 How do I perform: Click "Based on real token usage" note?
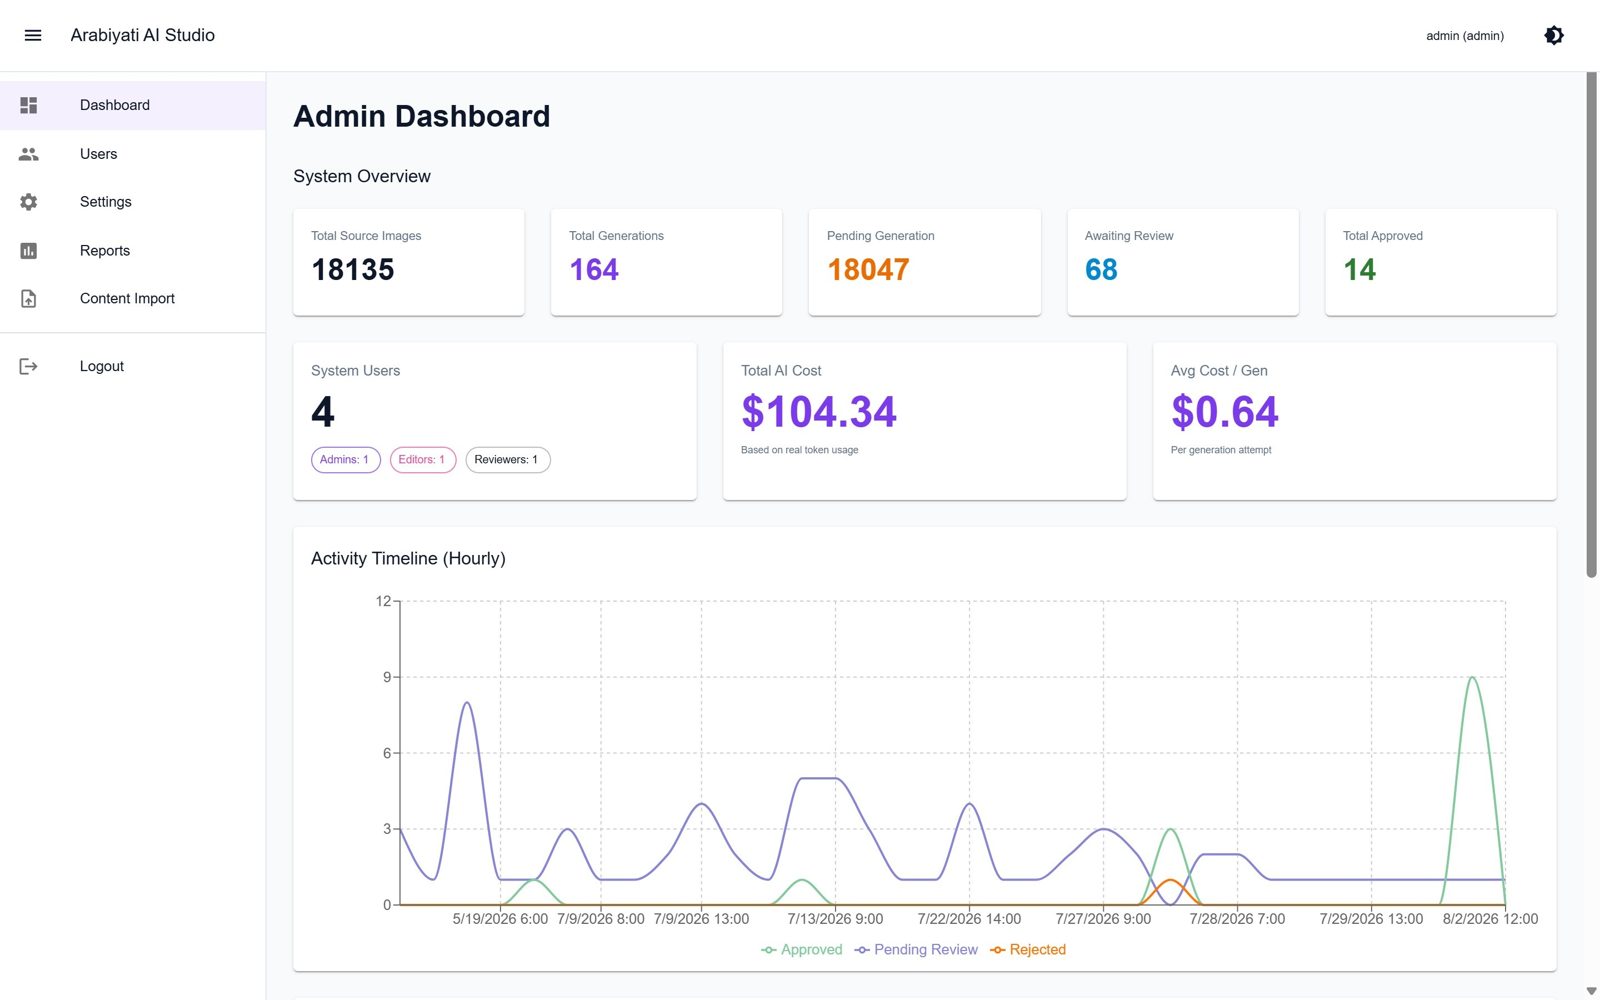800,450
